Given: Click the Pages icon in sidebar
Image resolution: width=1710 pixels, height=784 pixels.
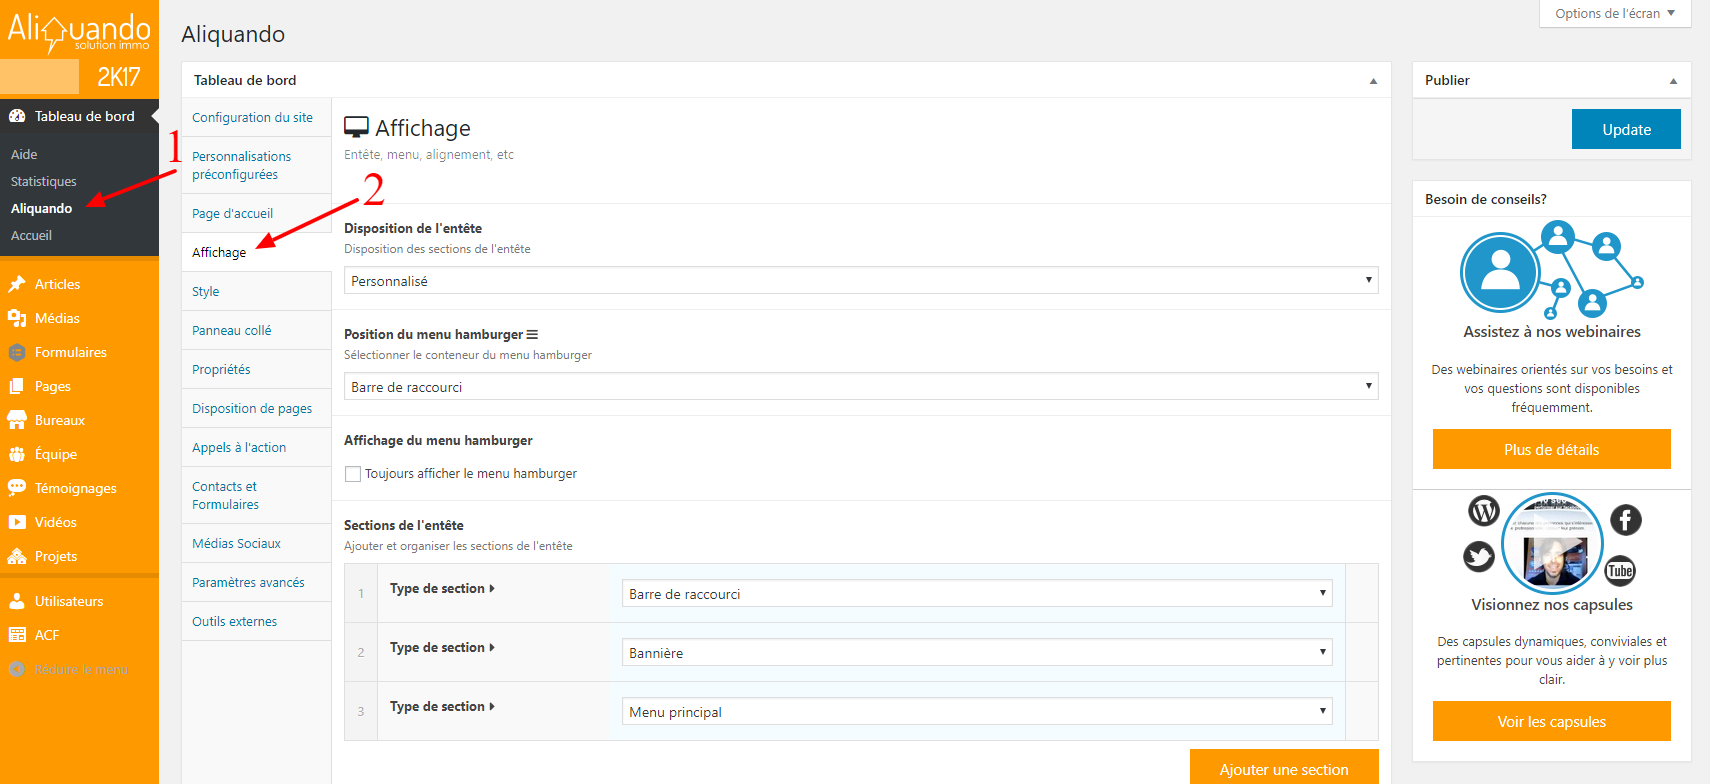Looking at the screenshot, I should [x=17, y=386].
